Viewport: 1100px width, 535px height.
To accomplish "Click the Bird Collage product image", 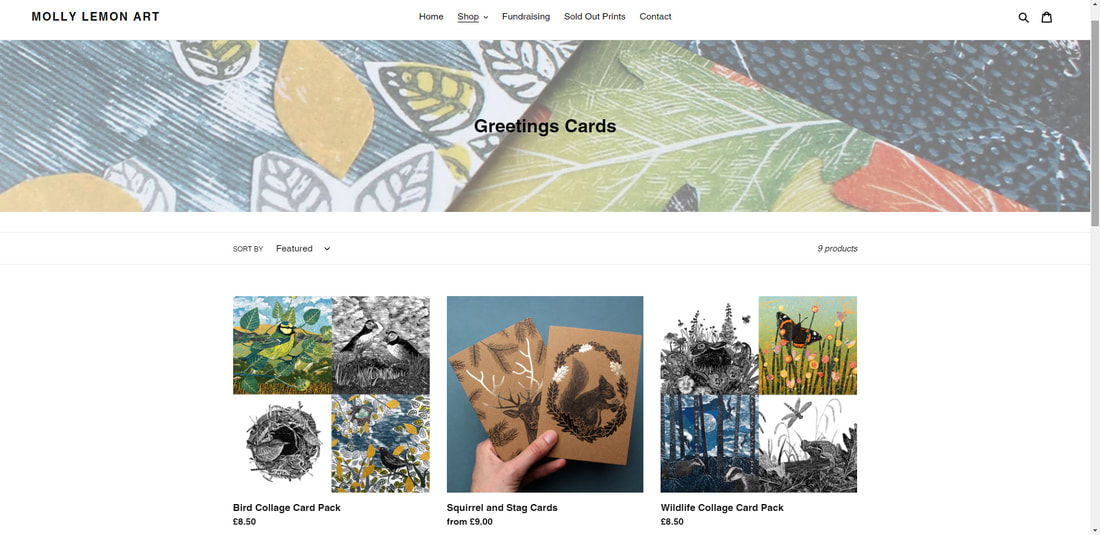I will point(331,394).
